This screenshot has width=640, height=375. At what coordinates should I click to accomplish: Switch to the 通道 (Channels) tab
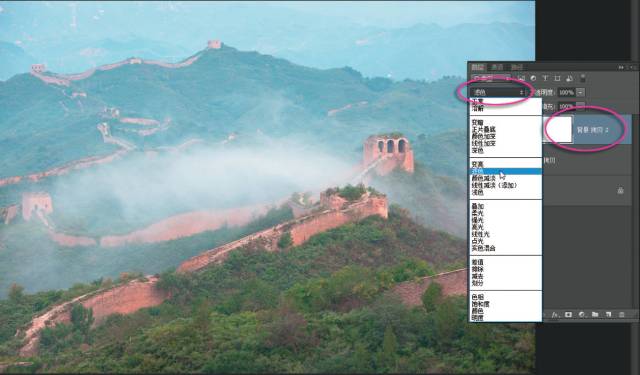tap(497, 67)
